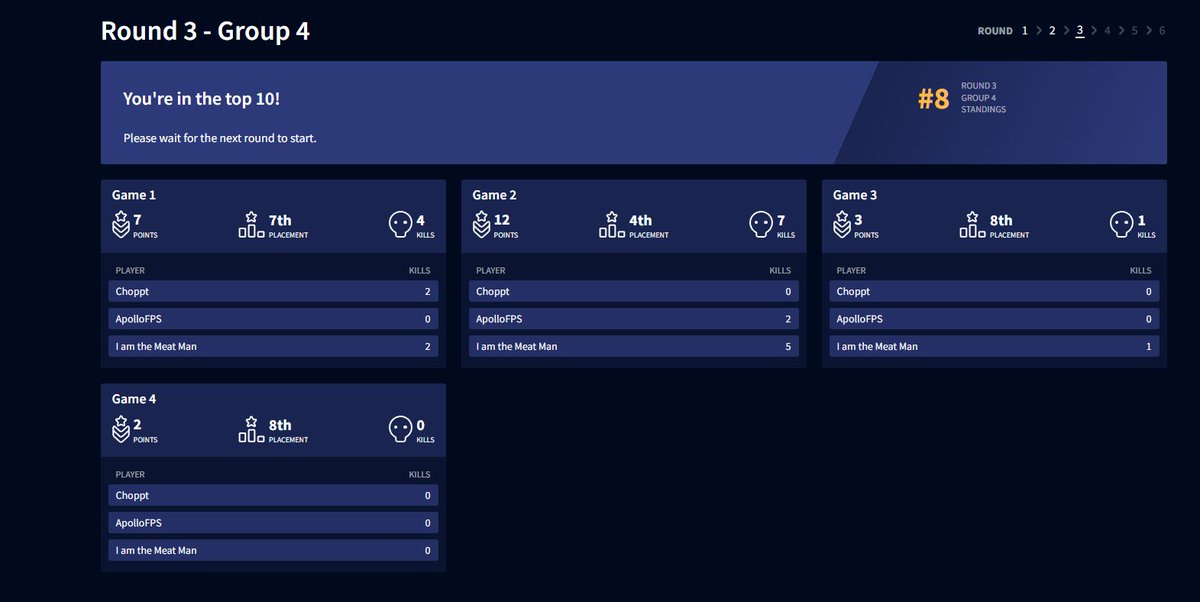Click the ROUND label in pagination
Viewport: 1200px width, 602px height.
click(x=995, y=31)
